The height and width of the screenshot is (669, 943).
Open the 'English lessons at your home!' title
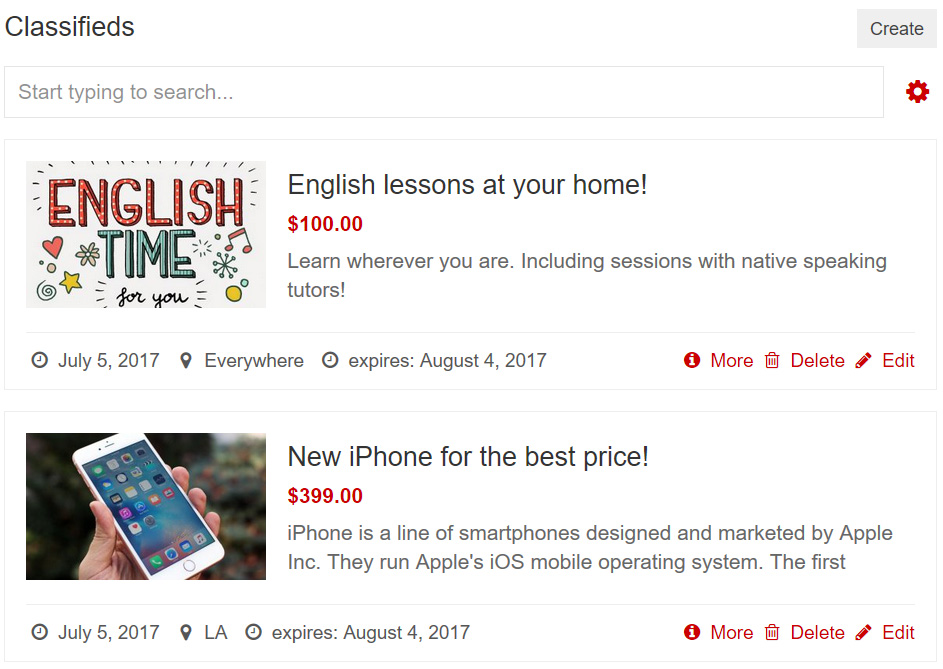[x=467, y=185]
